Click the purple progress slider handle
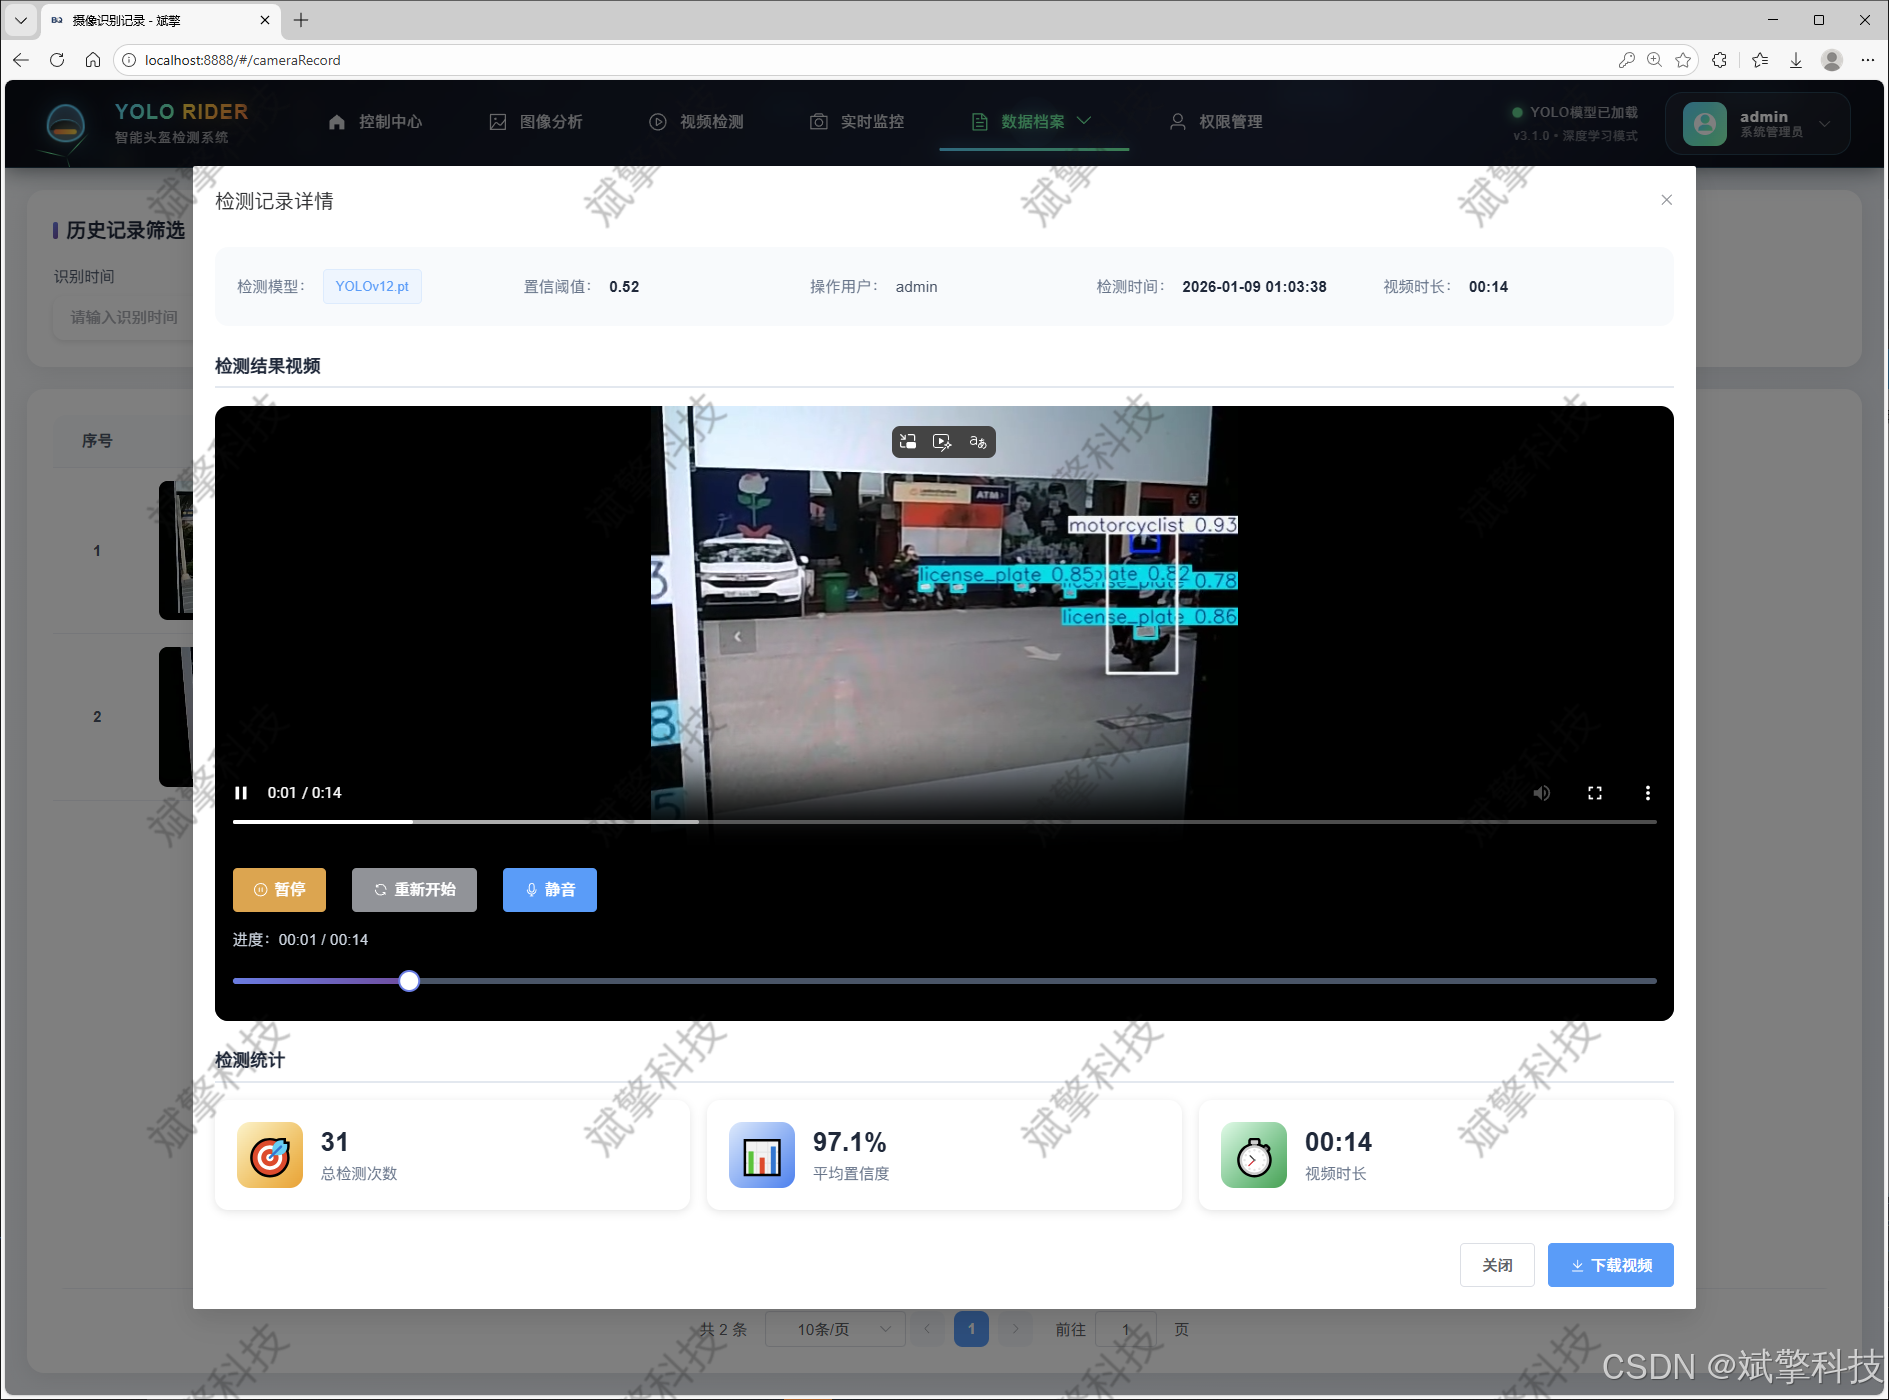 click(x=409, y=981)
